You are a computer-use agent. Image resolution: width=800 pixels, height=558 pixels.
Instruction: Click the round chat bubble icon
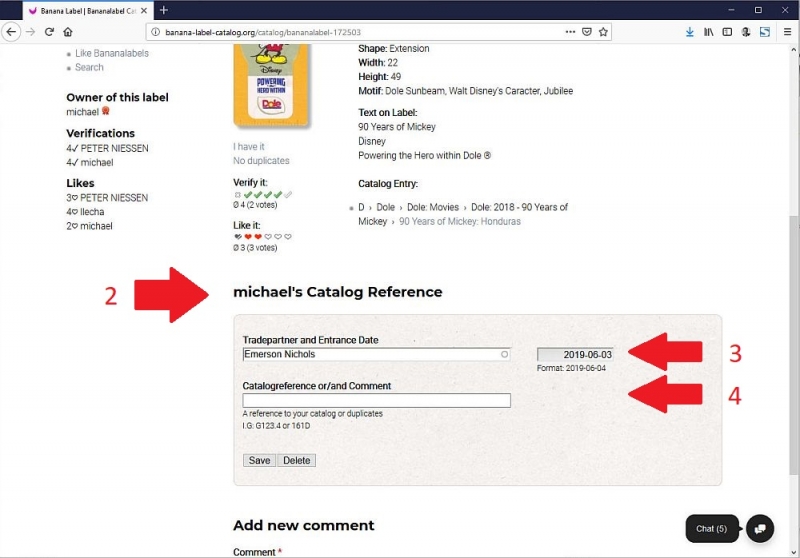point(760,528)
